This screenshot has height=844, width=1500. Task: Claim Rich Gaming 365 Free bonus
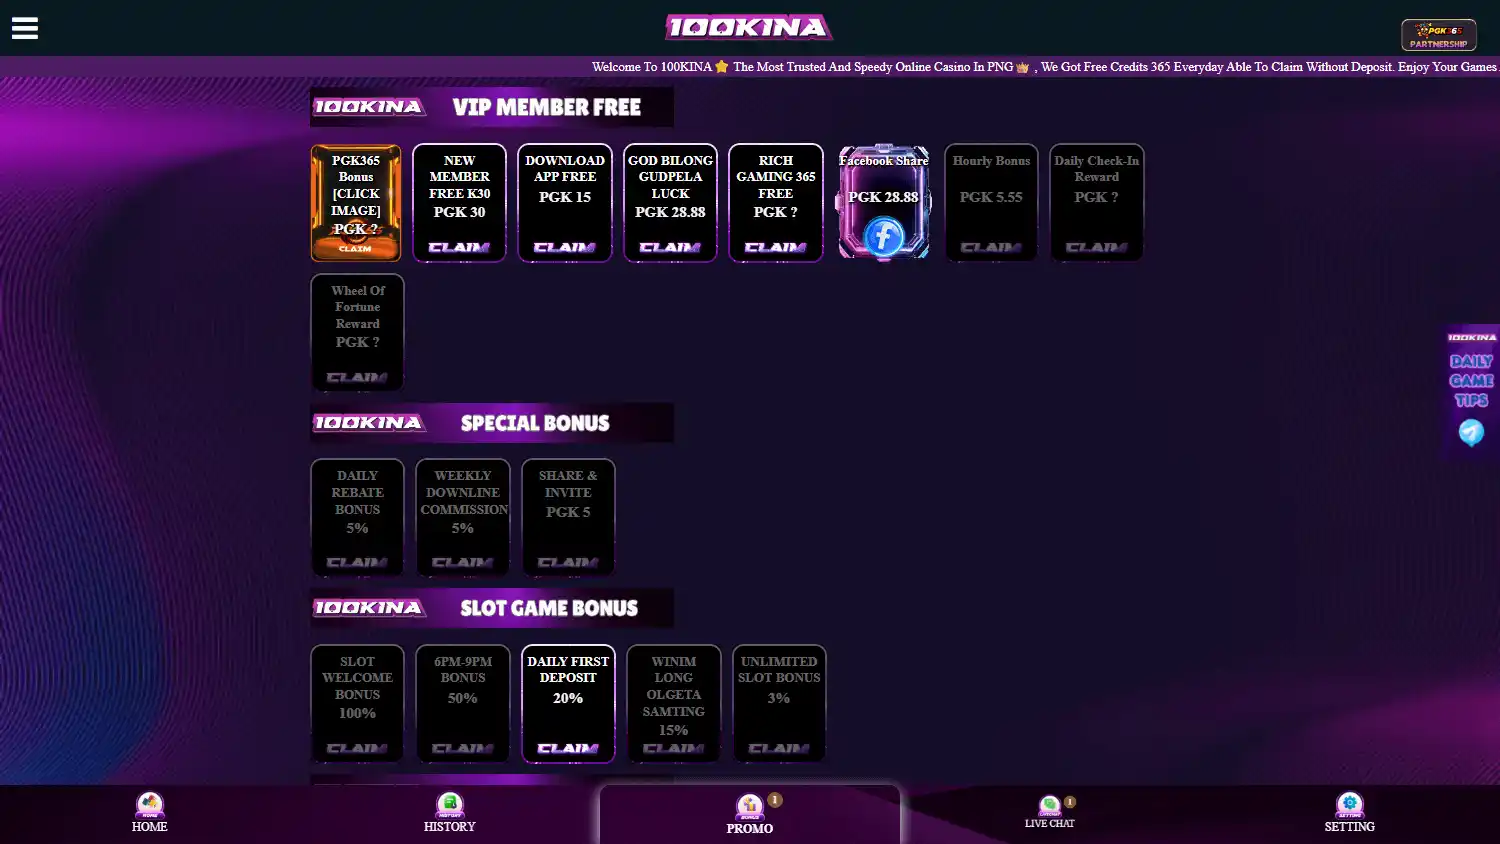click(776, 203)
